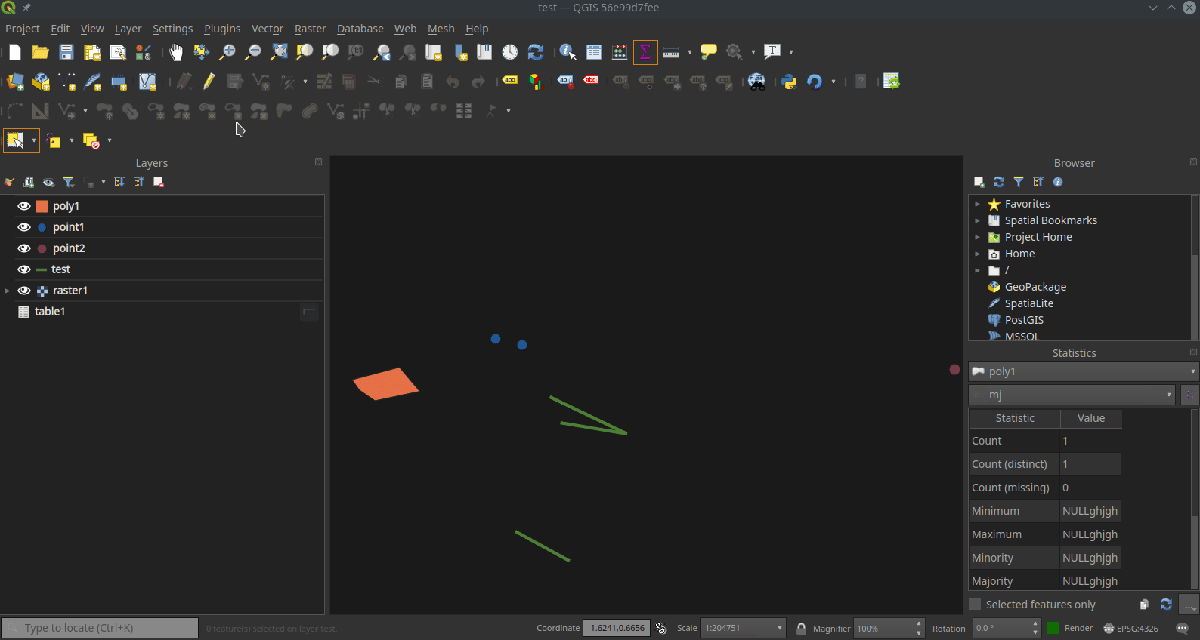Open the Statistical Summary sigma tool

tap(645, 52)
